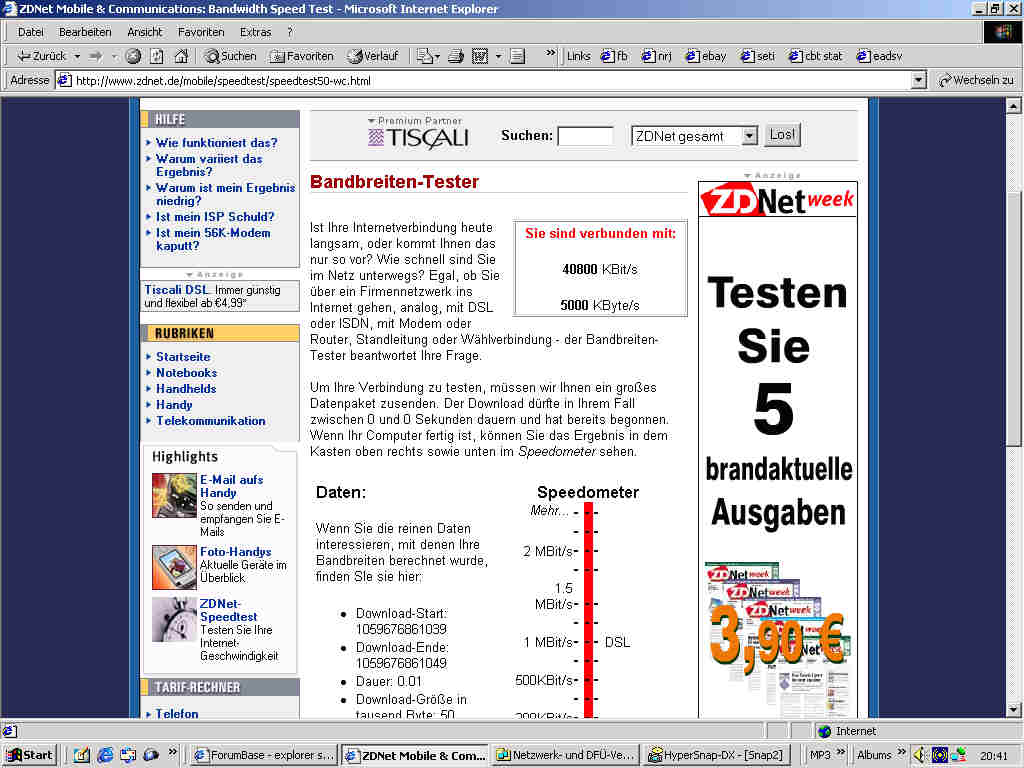Go back with the Zurück button
The width and height of the screenshot is (1024, 768).
(x=40, y=56)
